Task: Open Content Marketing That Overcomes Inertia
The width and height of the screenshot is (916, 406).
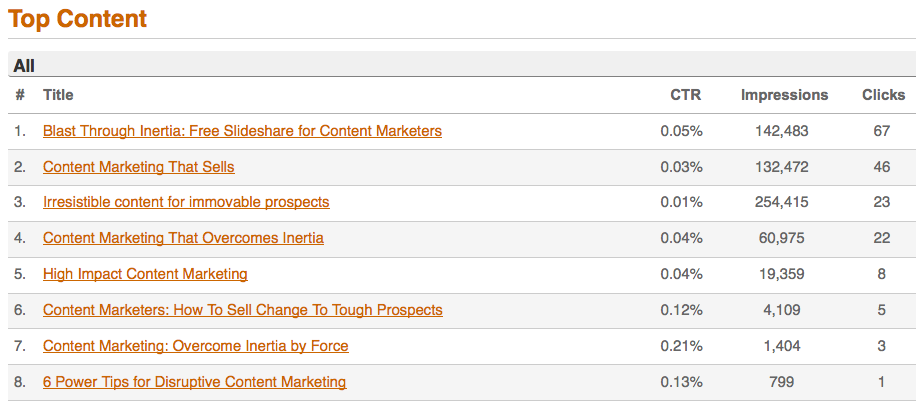Action: (x=183, y=238)
